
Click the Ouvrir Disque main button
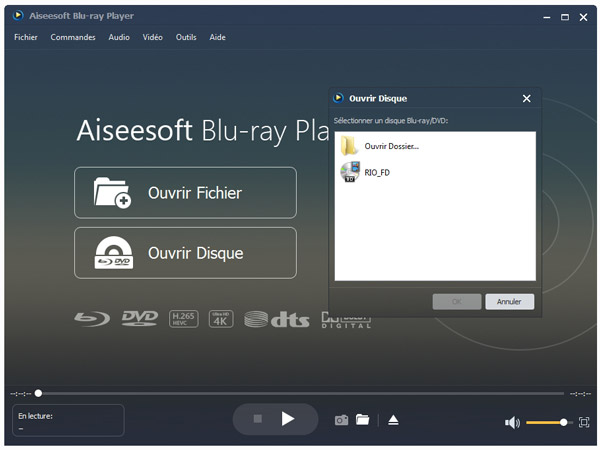(x=185, y=253)
